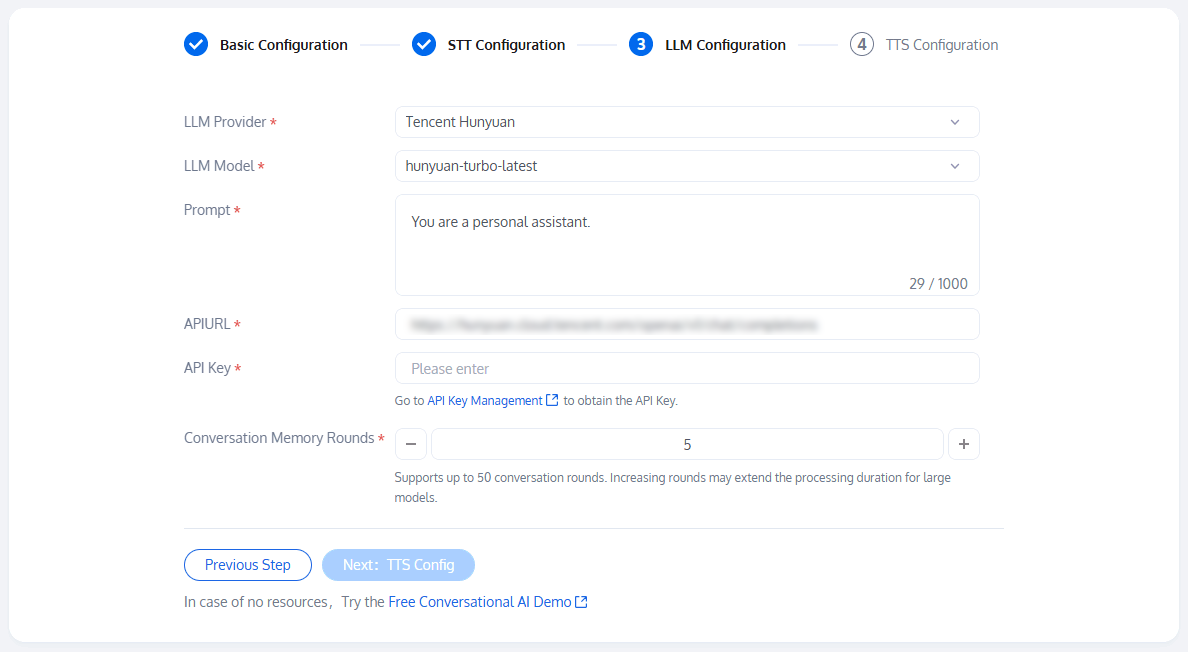The width and height of the screenshot is (1188, 652).
Task: Go to Basic Configuration step
Action: [284, 45]
